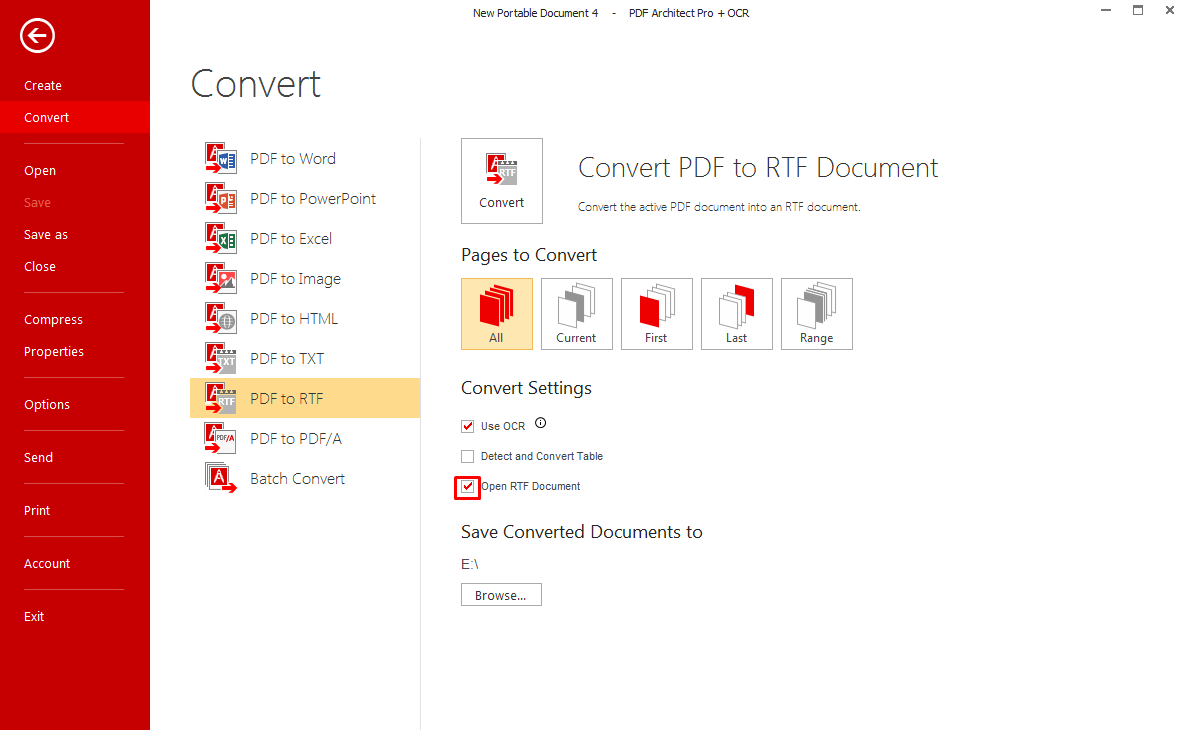The image size is (1183, 730).
Task: Click the PDF to TXT icon
Action: [x=220, y=358]
